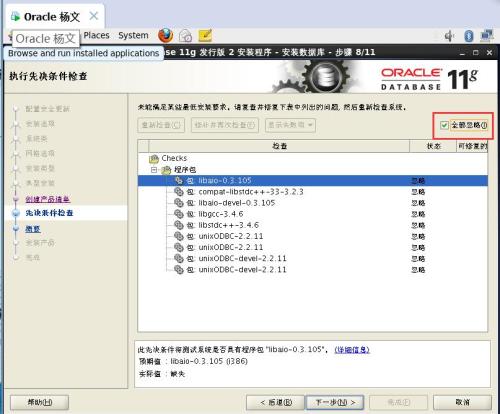The image size is (500, 414).
Task: Open the System menu
Action: point(133,35)
